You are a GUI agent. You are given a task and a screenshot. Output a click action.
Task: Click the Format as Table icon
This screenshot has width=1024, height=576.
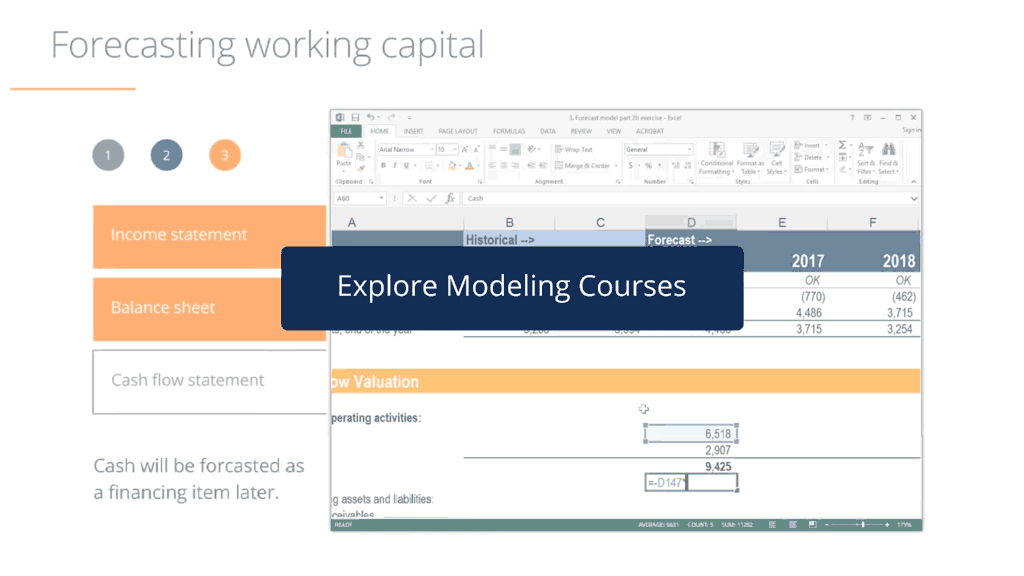pyautogui.click(x=751, y=149)
